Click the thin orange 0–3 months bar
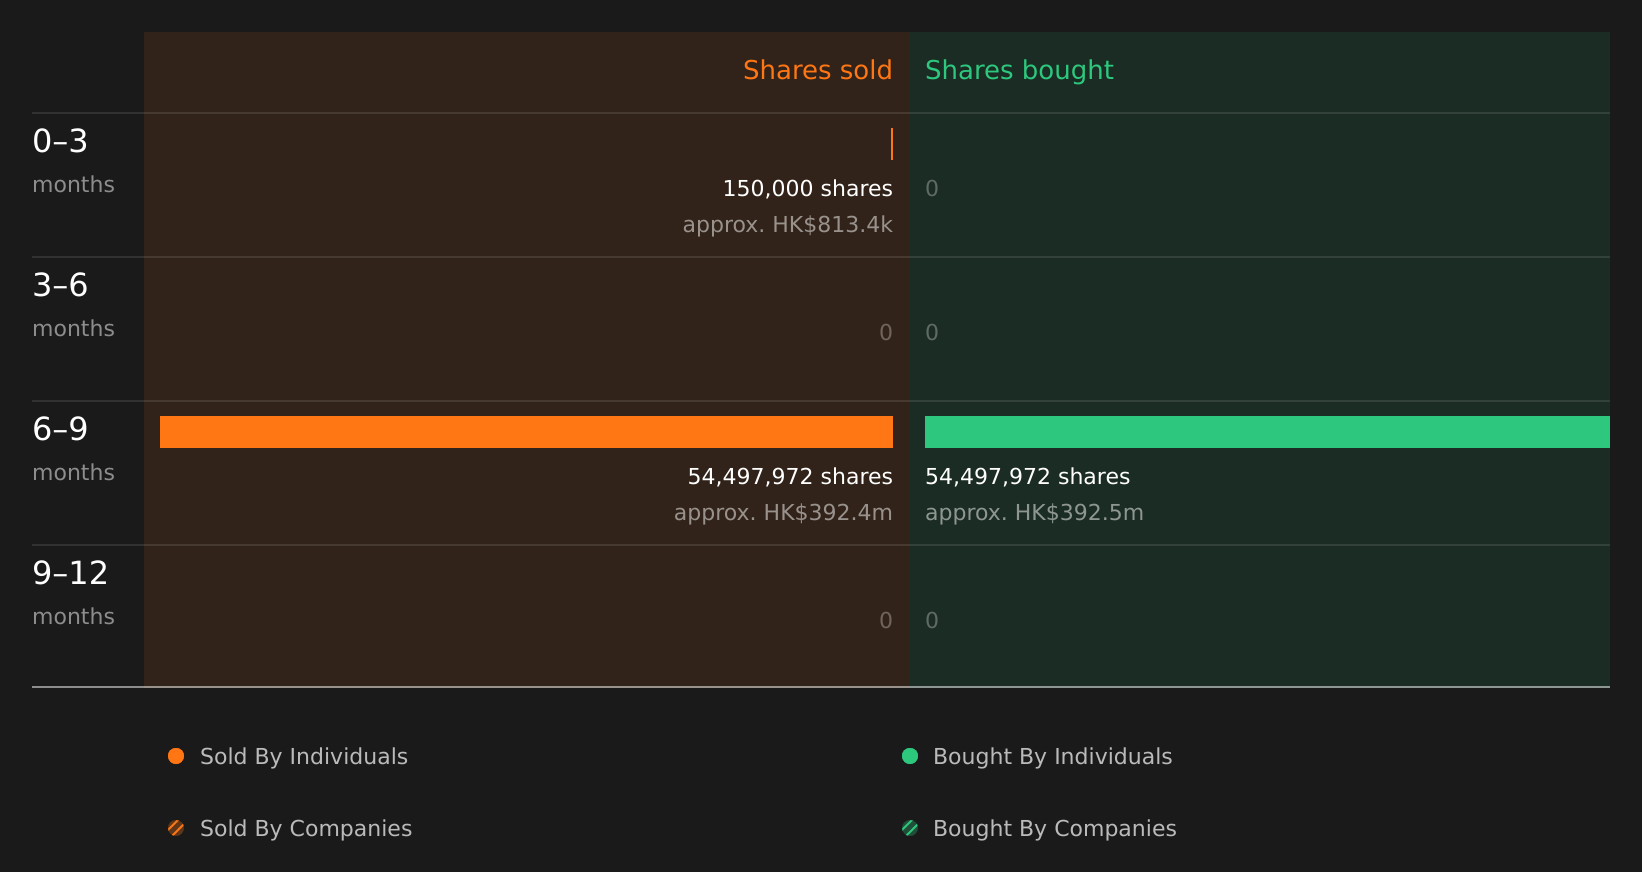Screen dimensions: 1642x872 [x=891, y=144]
